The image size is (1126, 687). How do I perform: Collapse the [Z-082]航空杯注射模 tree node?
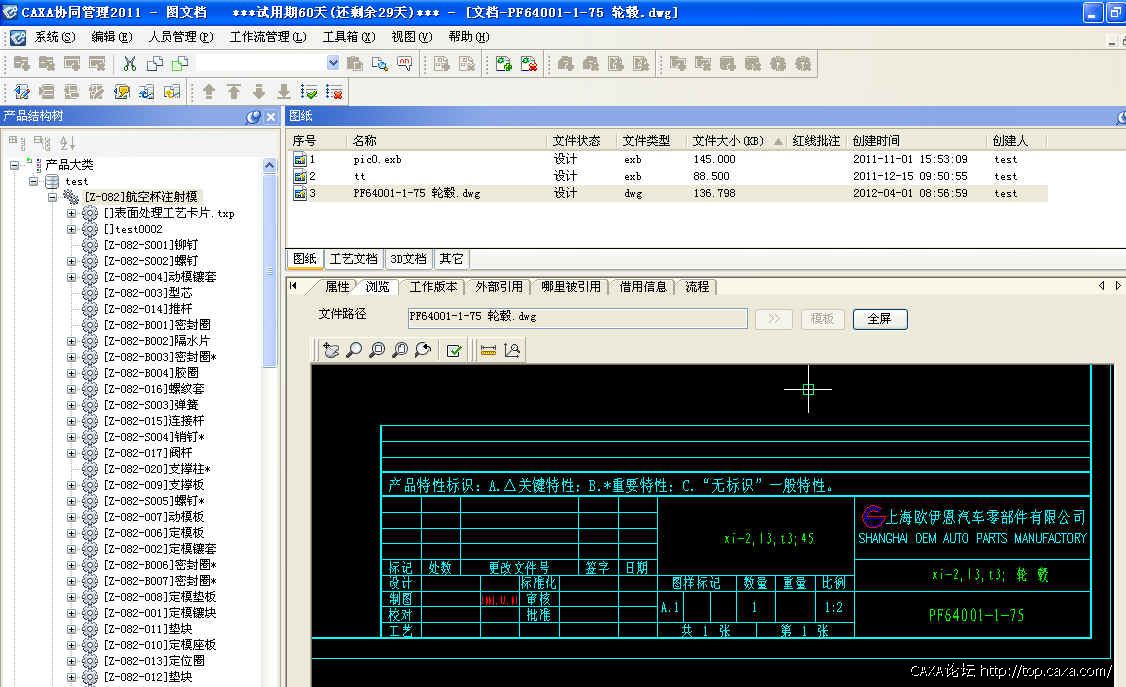(x=54, y=197)
